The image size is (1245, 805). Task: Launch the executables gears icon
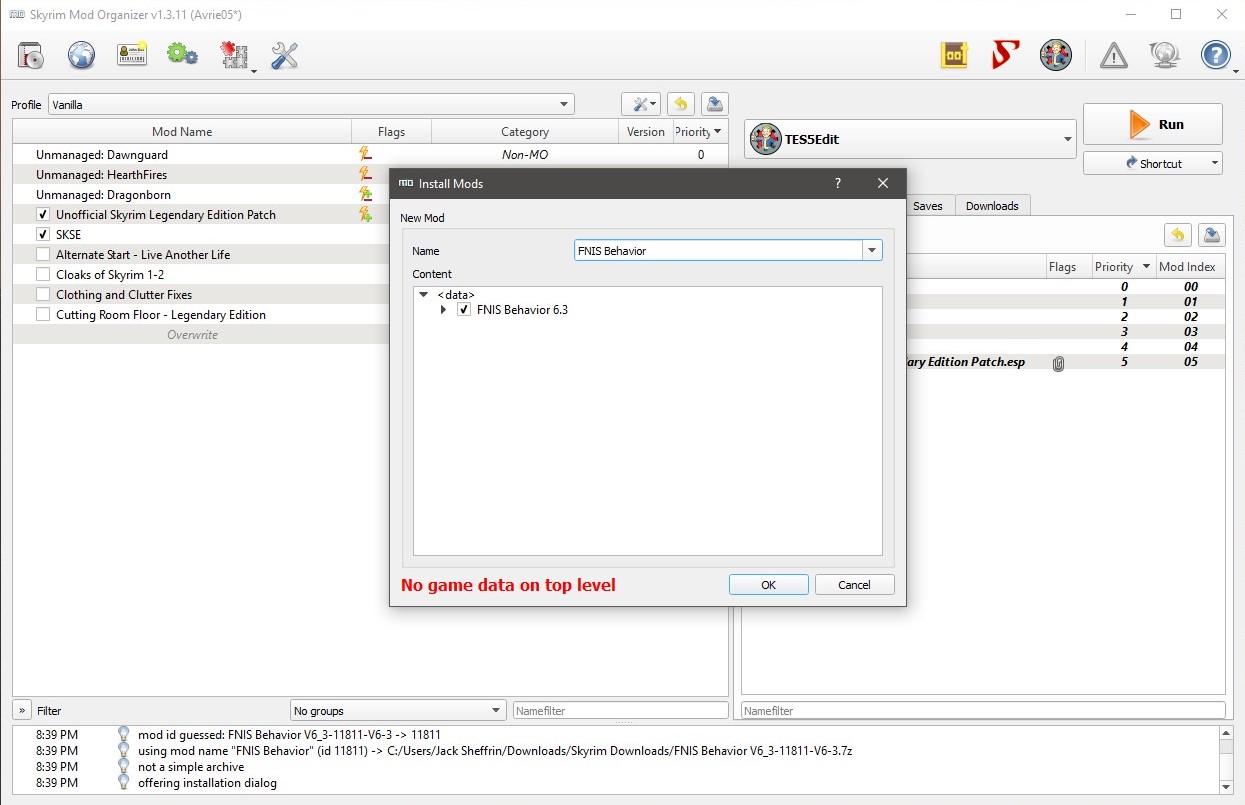pyautogui.click(x=182, y=55)
